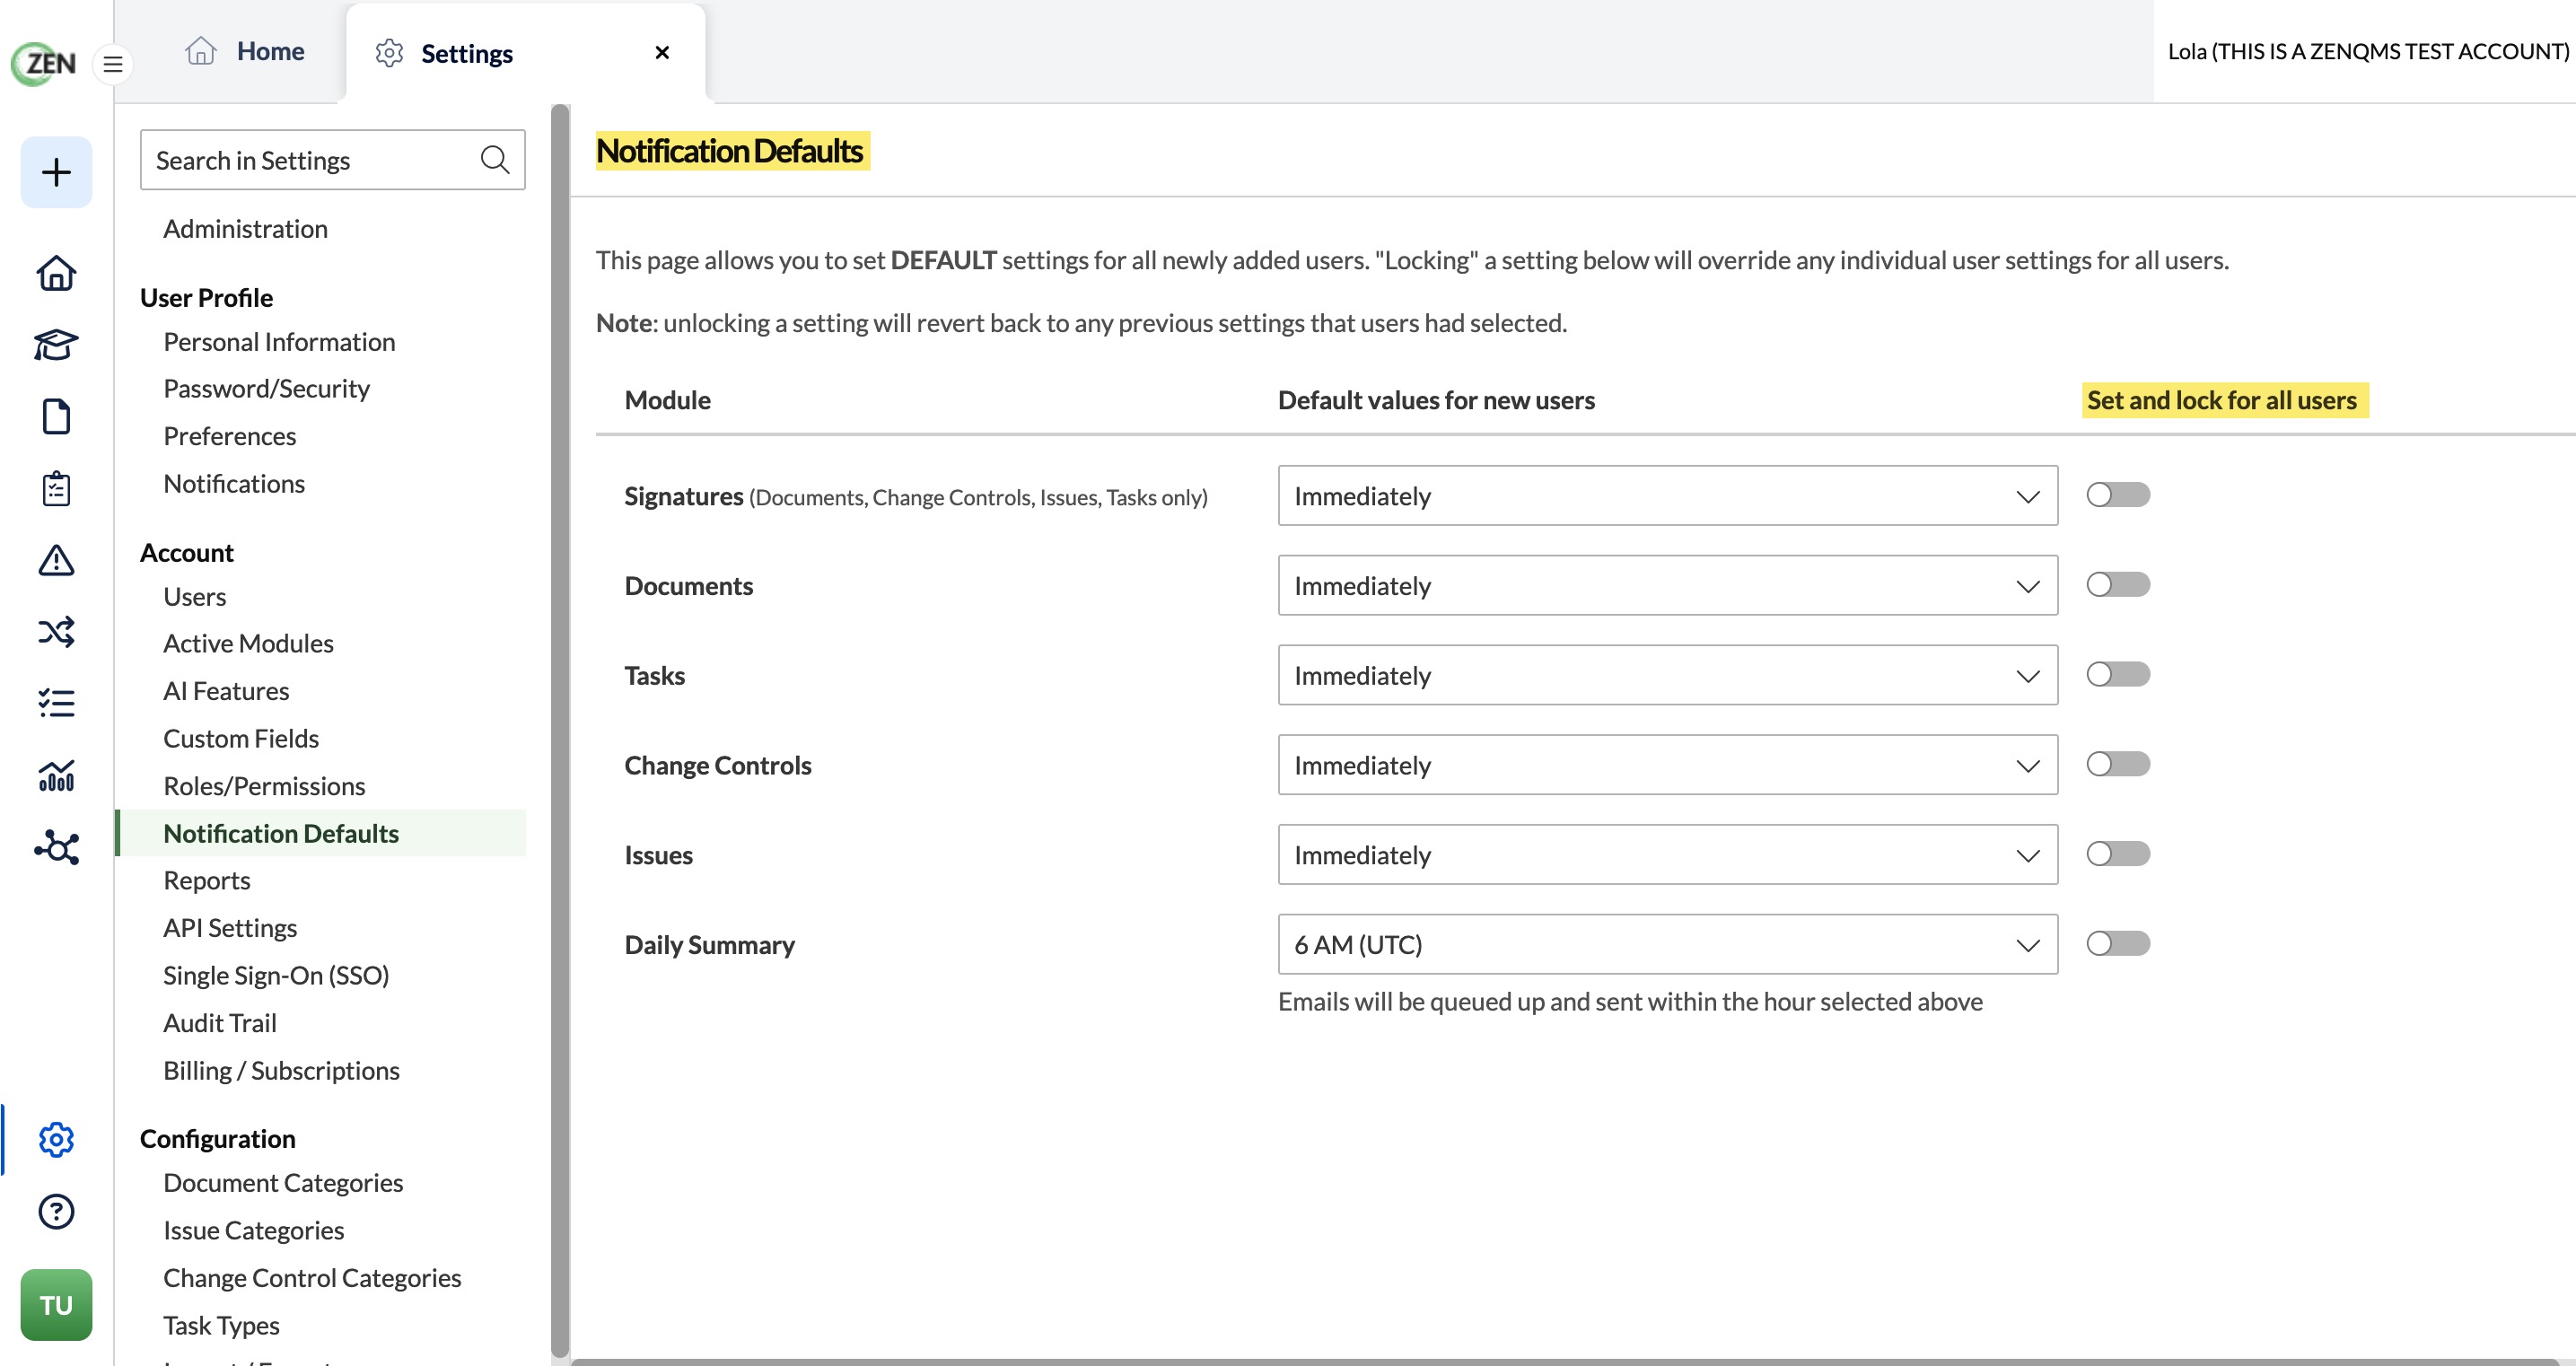Click the plus create-new icon
This screenshot has height=1366, width=2576.
point(56,172)
